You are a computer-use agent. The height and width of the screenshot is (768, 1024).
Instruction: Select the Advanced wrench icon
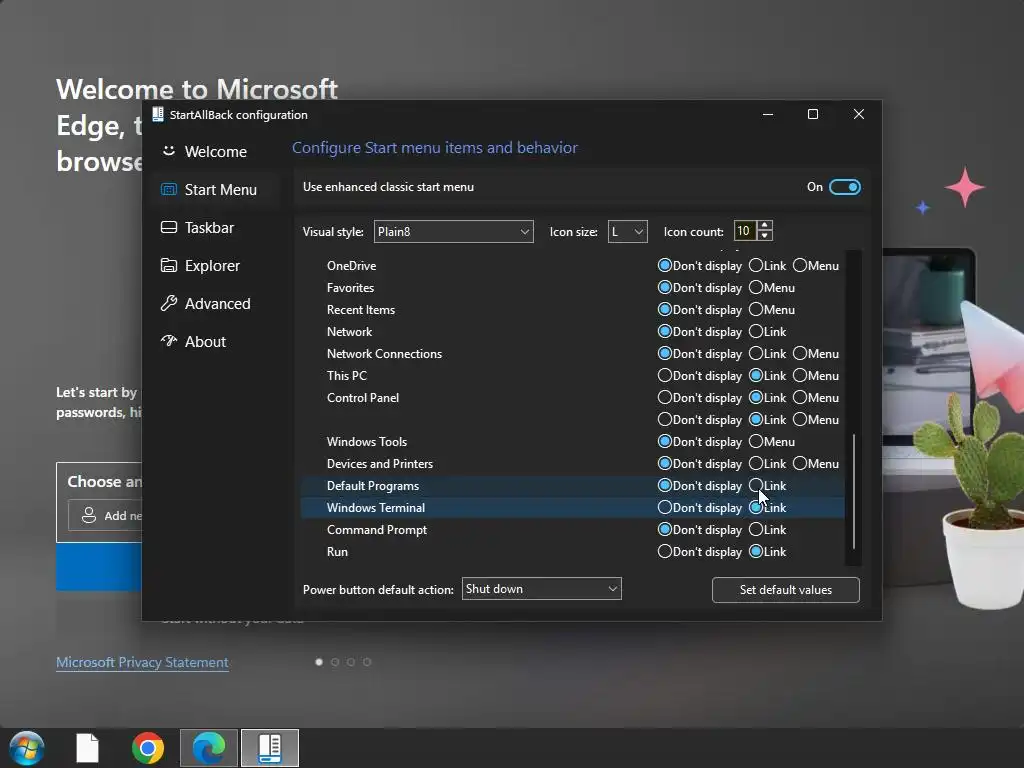(x=168, y=303)
